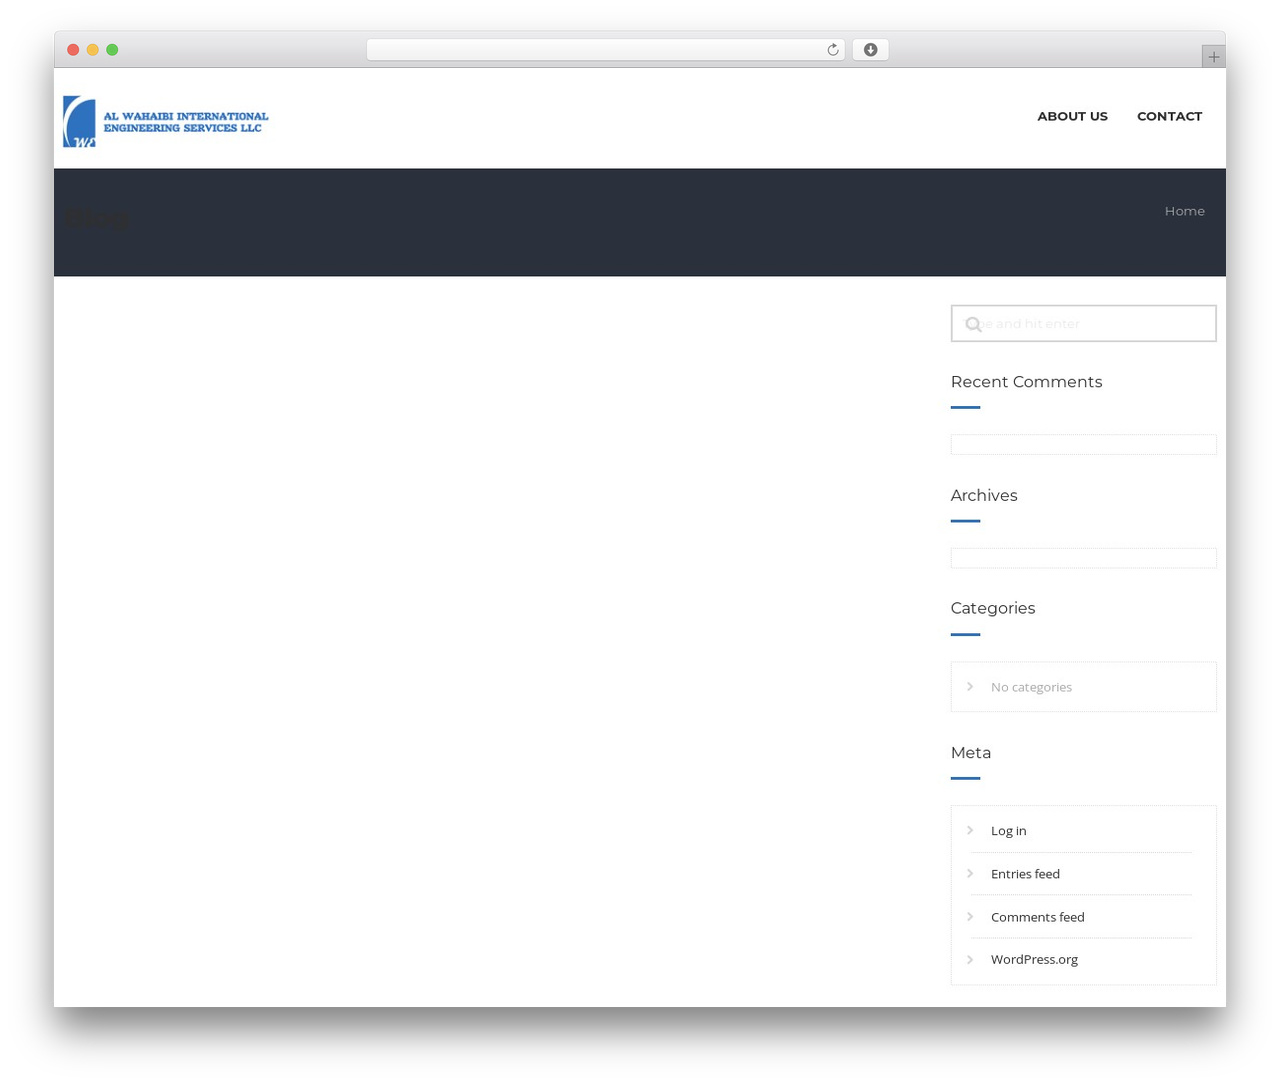Screen dimensions: 1280x1084
Task: Click the Al Wahaibi International logo
Action: click(x=166, y=122)
